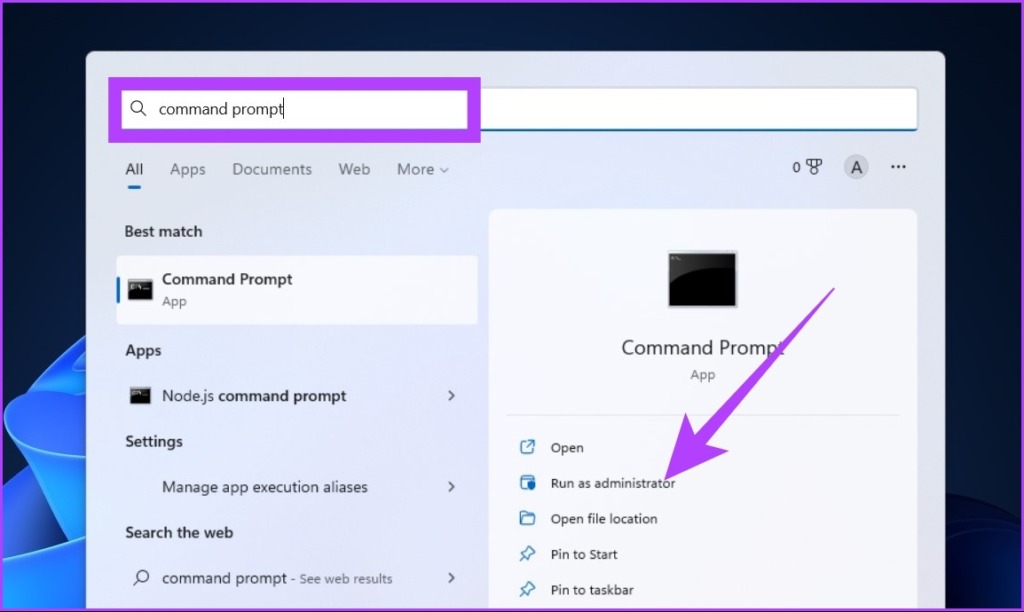The width and height of the screenshot is (1024, 612).
Task: Open Manage app execution aliases setting
Action: pyautogui.click(x=297, y=487)
